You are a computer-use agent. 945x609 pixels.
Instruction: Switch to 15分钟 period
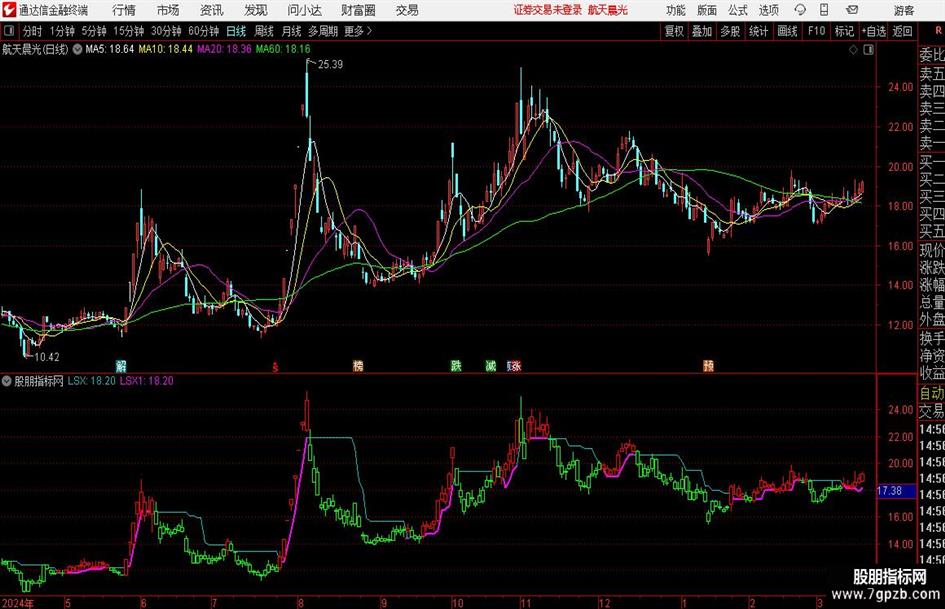(128, 31)
